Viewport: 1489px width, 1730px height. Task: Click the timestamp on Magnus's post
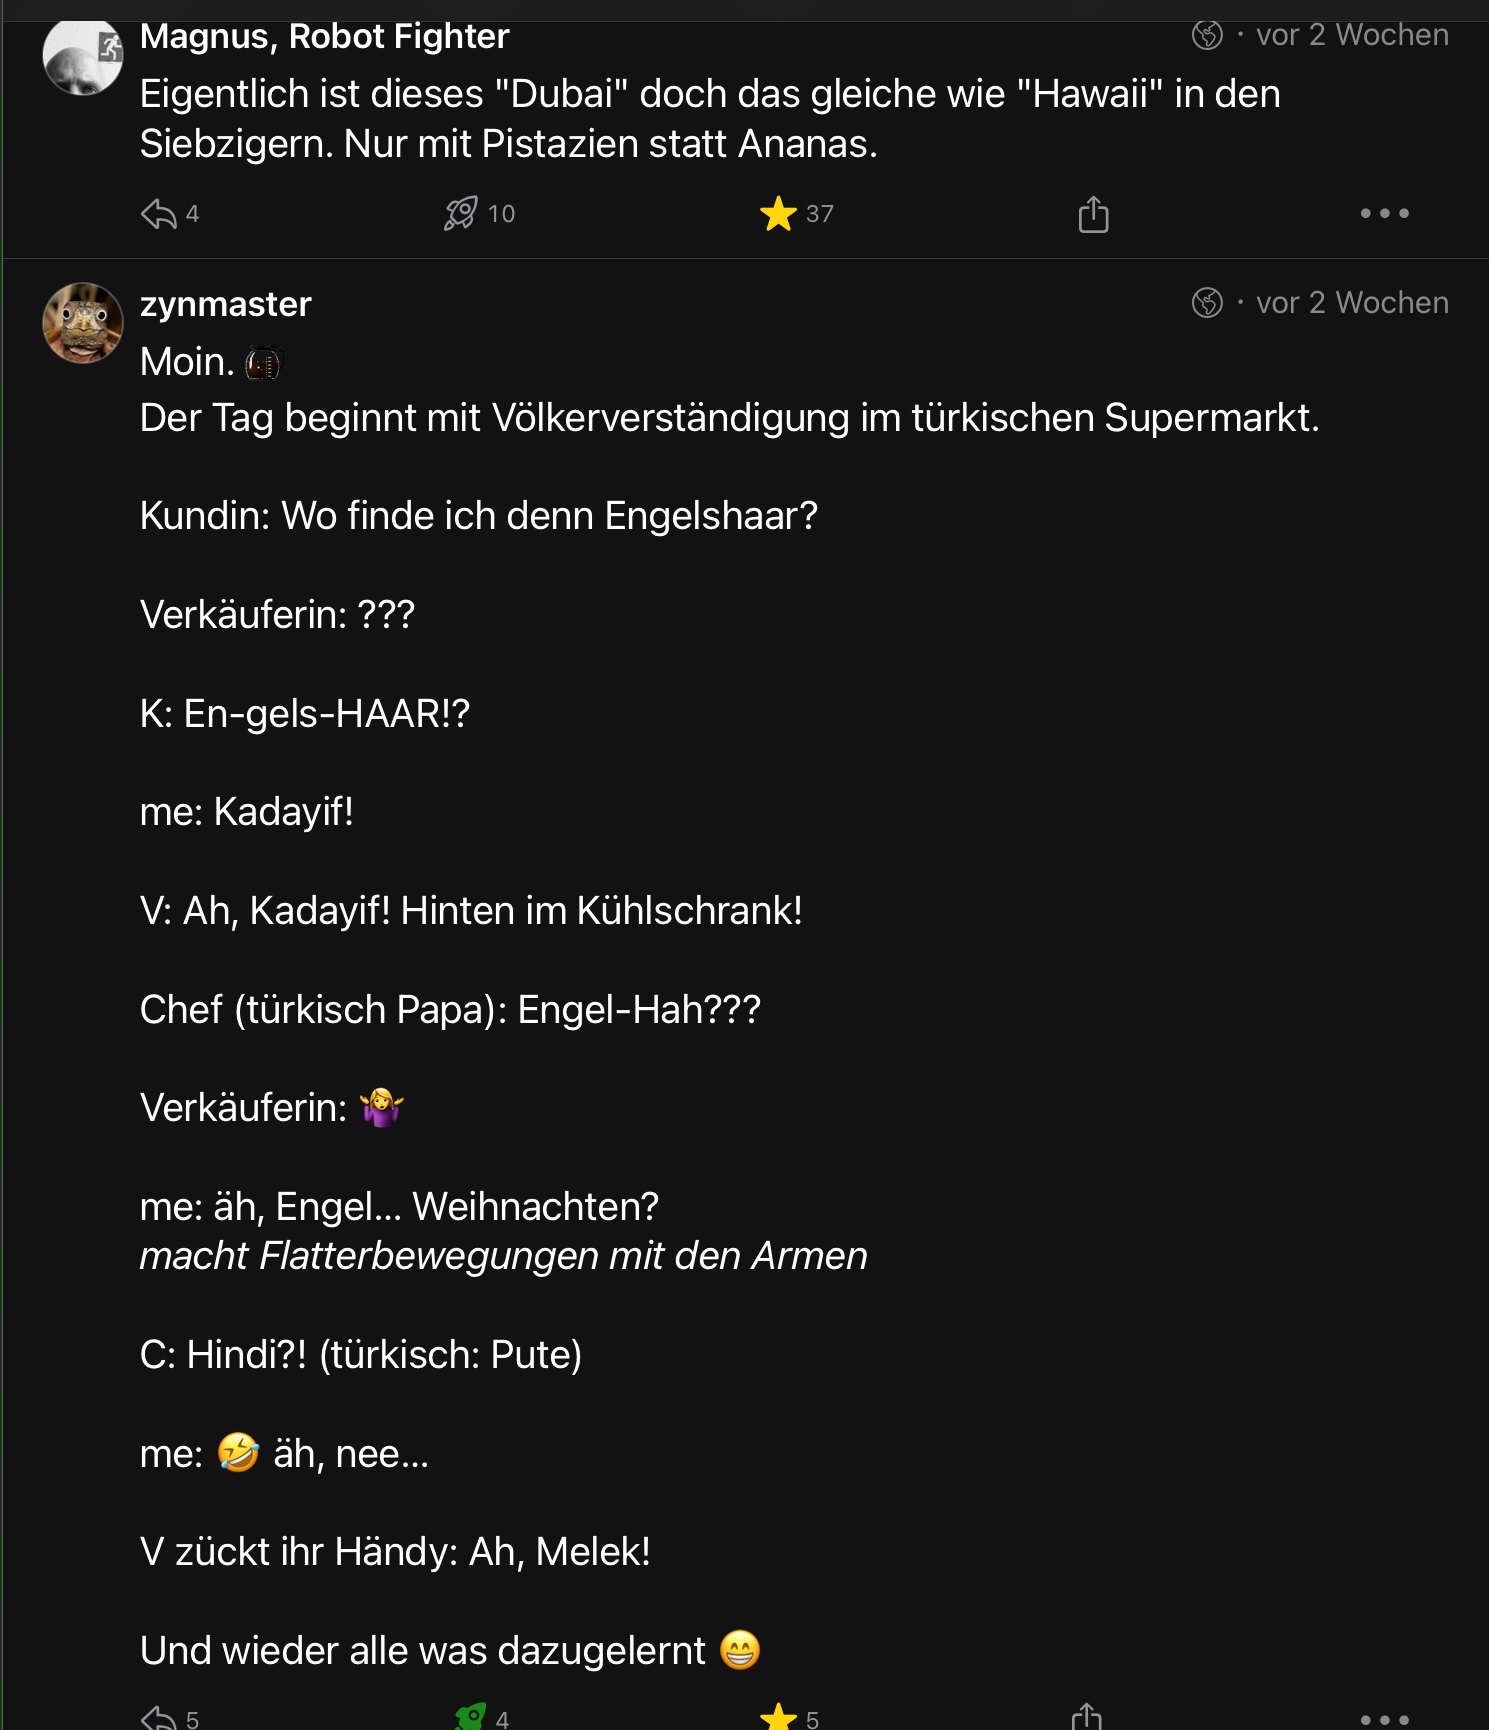pos(1352,35)
